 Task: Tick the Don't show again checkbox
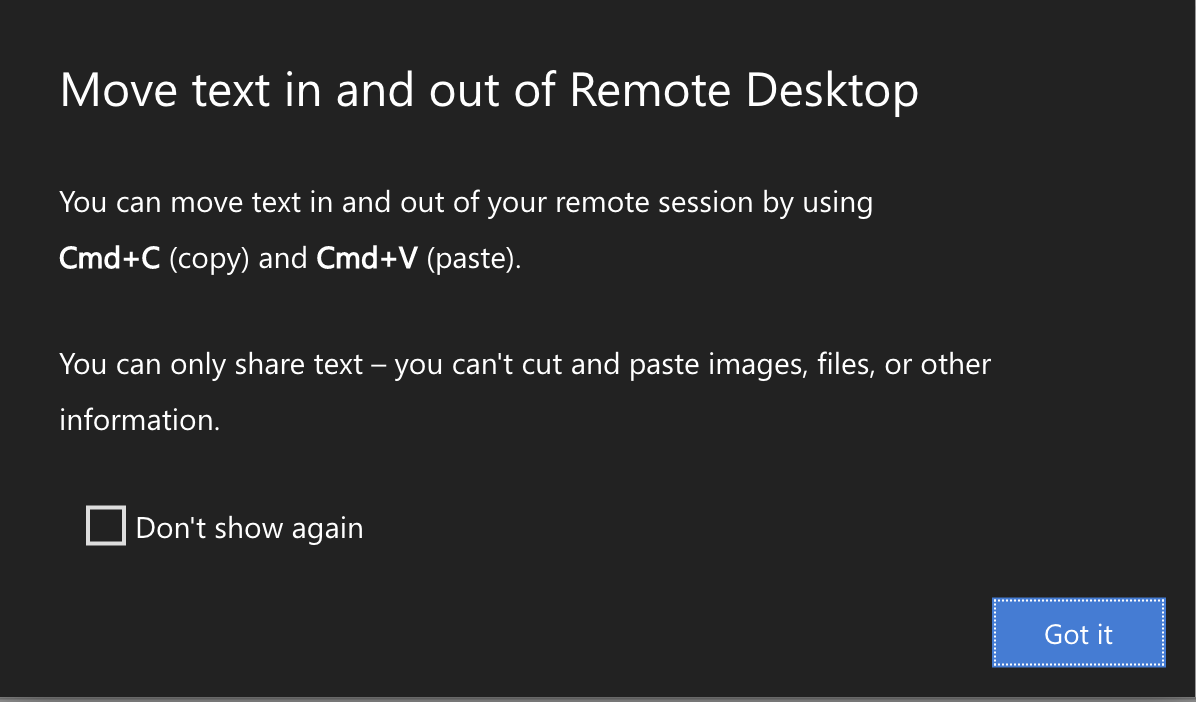click(106, 526)
